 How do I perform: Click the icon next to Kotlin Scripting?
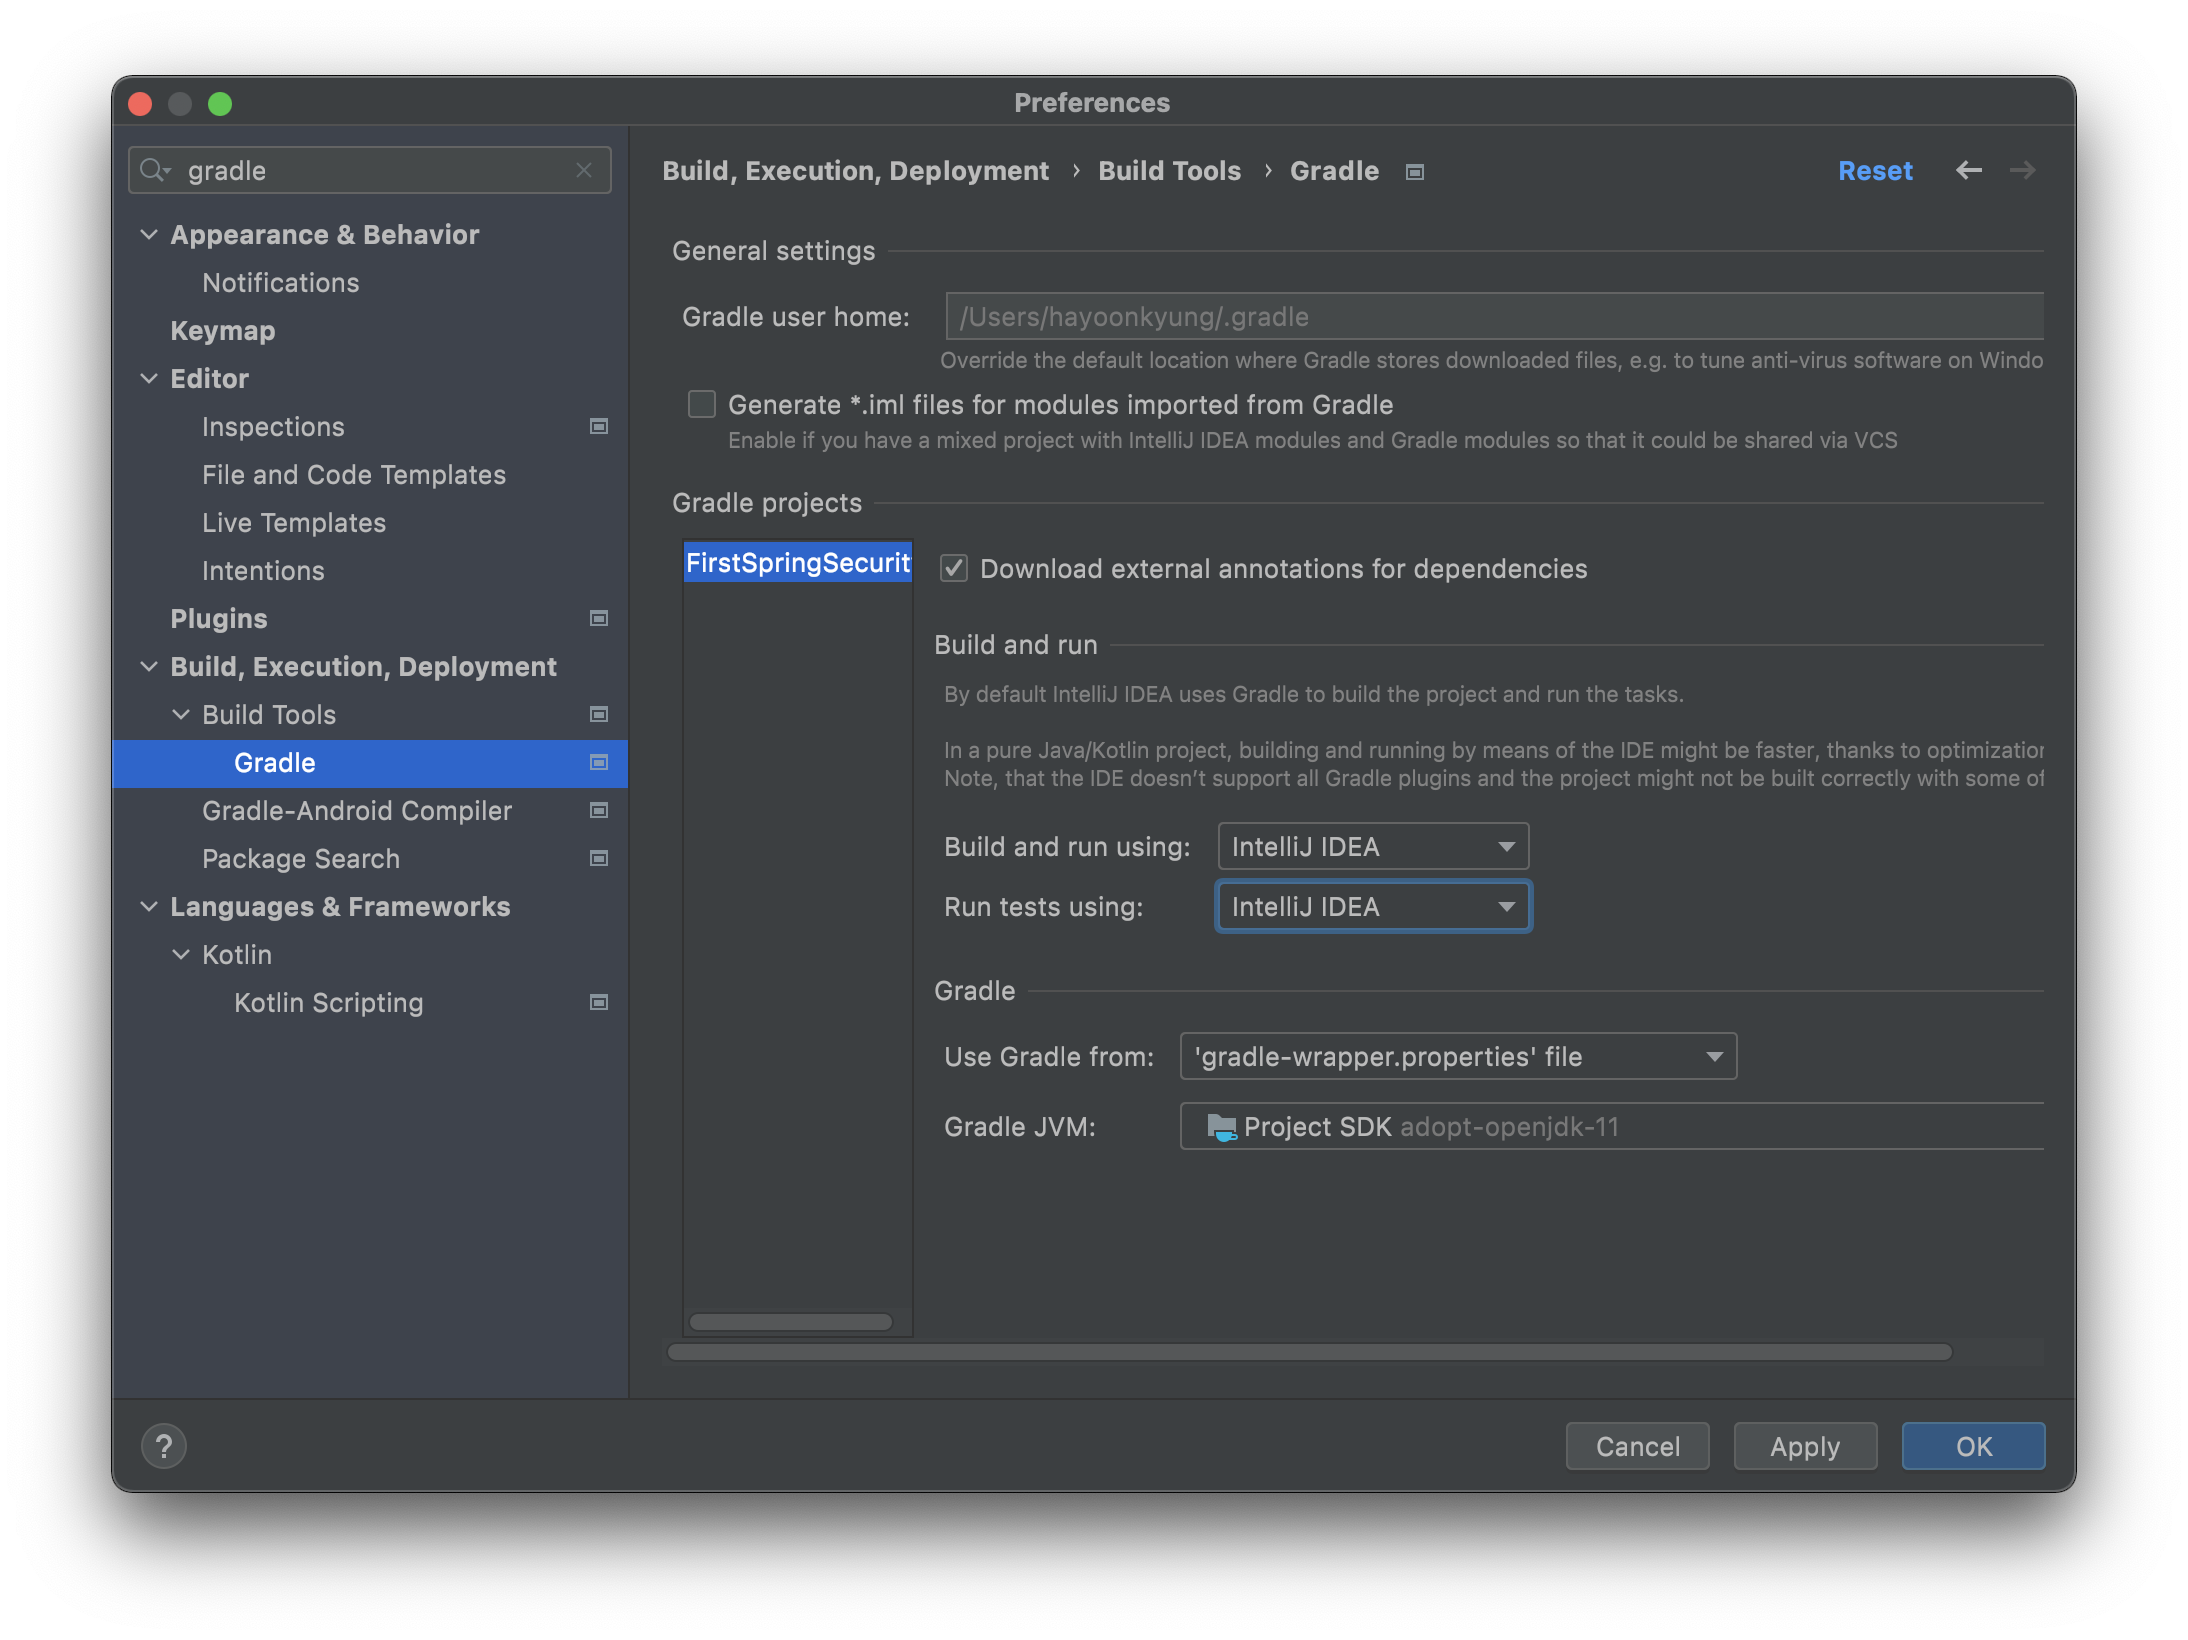(x=598, y=1002)
